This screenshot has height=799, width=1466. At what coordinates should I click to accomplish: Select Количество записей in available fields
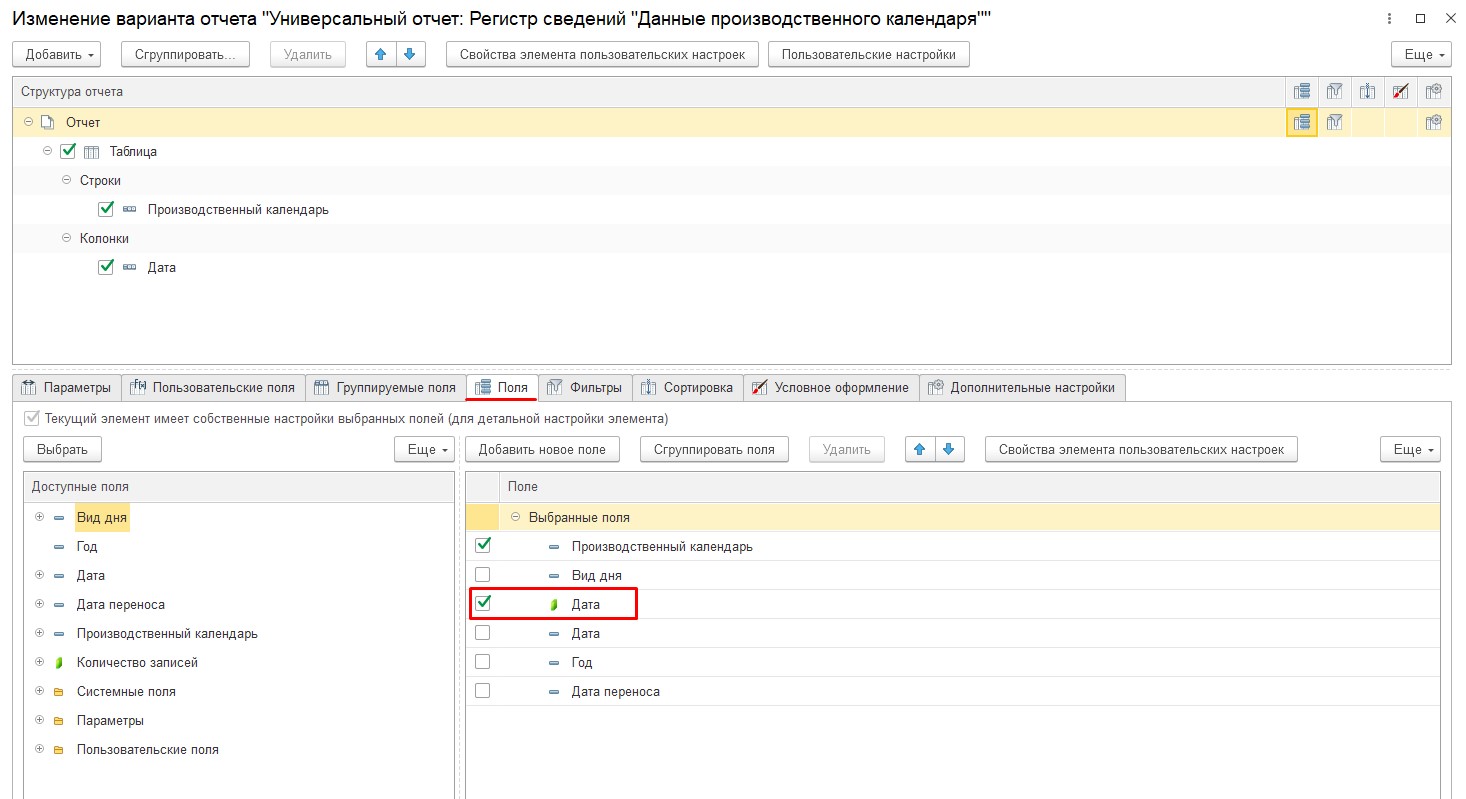coord(137,662)
